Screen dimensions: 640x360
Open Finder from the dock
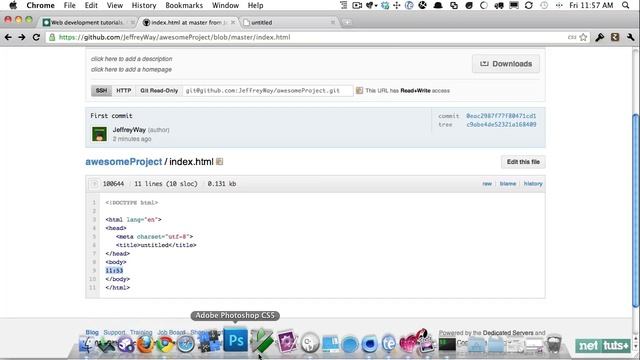[x=86, y=343]
